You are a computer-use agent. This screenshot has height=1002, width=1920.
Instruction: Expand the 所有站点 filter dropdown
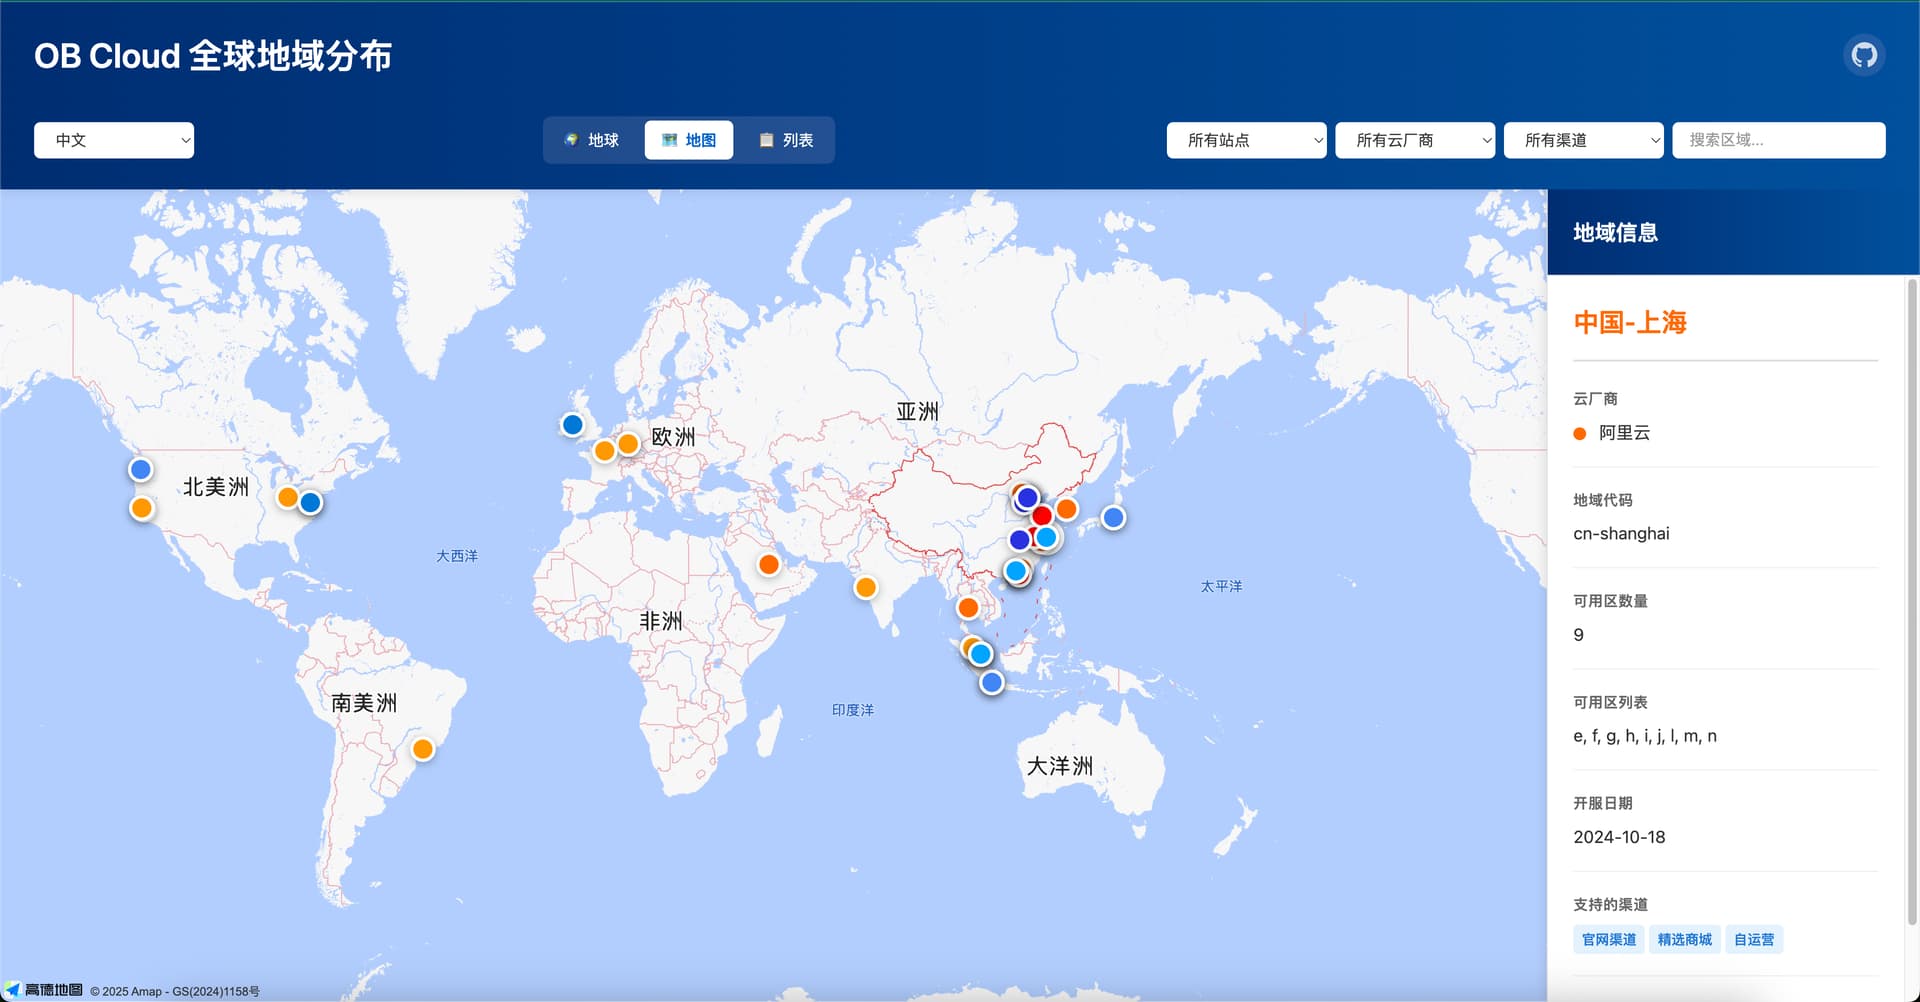[x=1246, y=140]
